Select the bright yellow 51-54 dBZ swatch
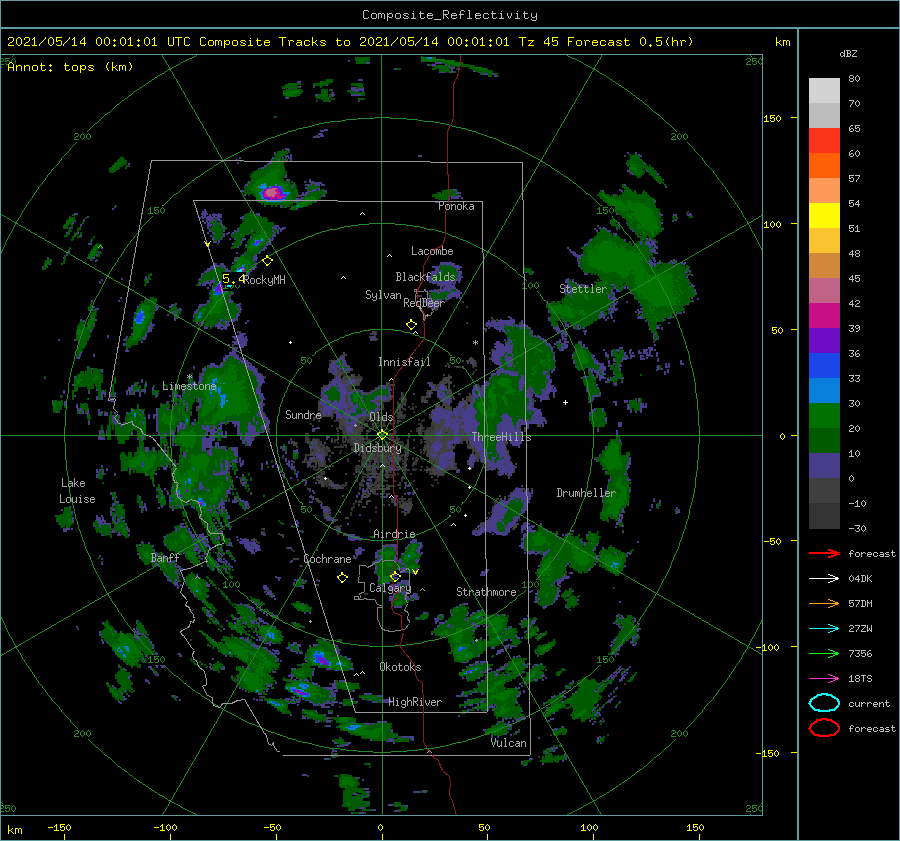The image size is (900, 841). point(824,215)
